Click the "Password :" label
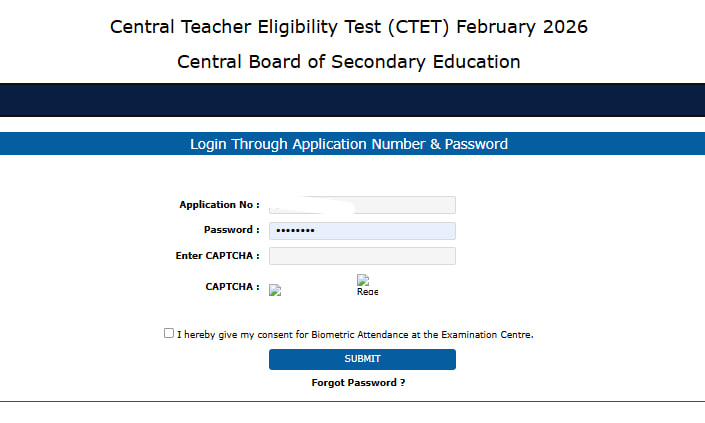 [231, 230]
